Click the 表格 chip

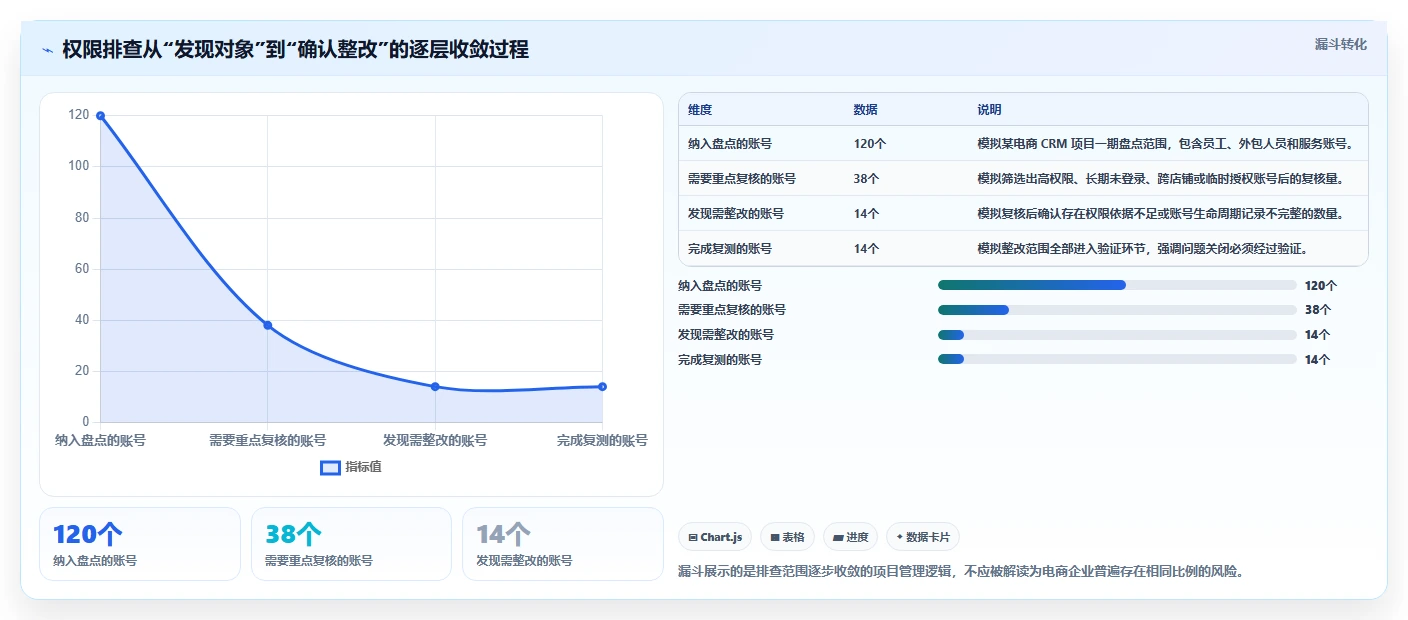pos(788,537)
